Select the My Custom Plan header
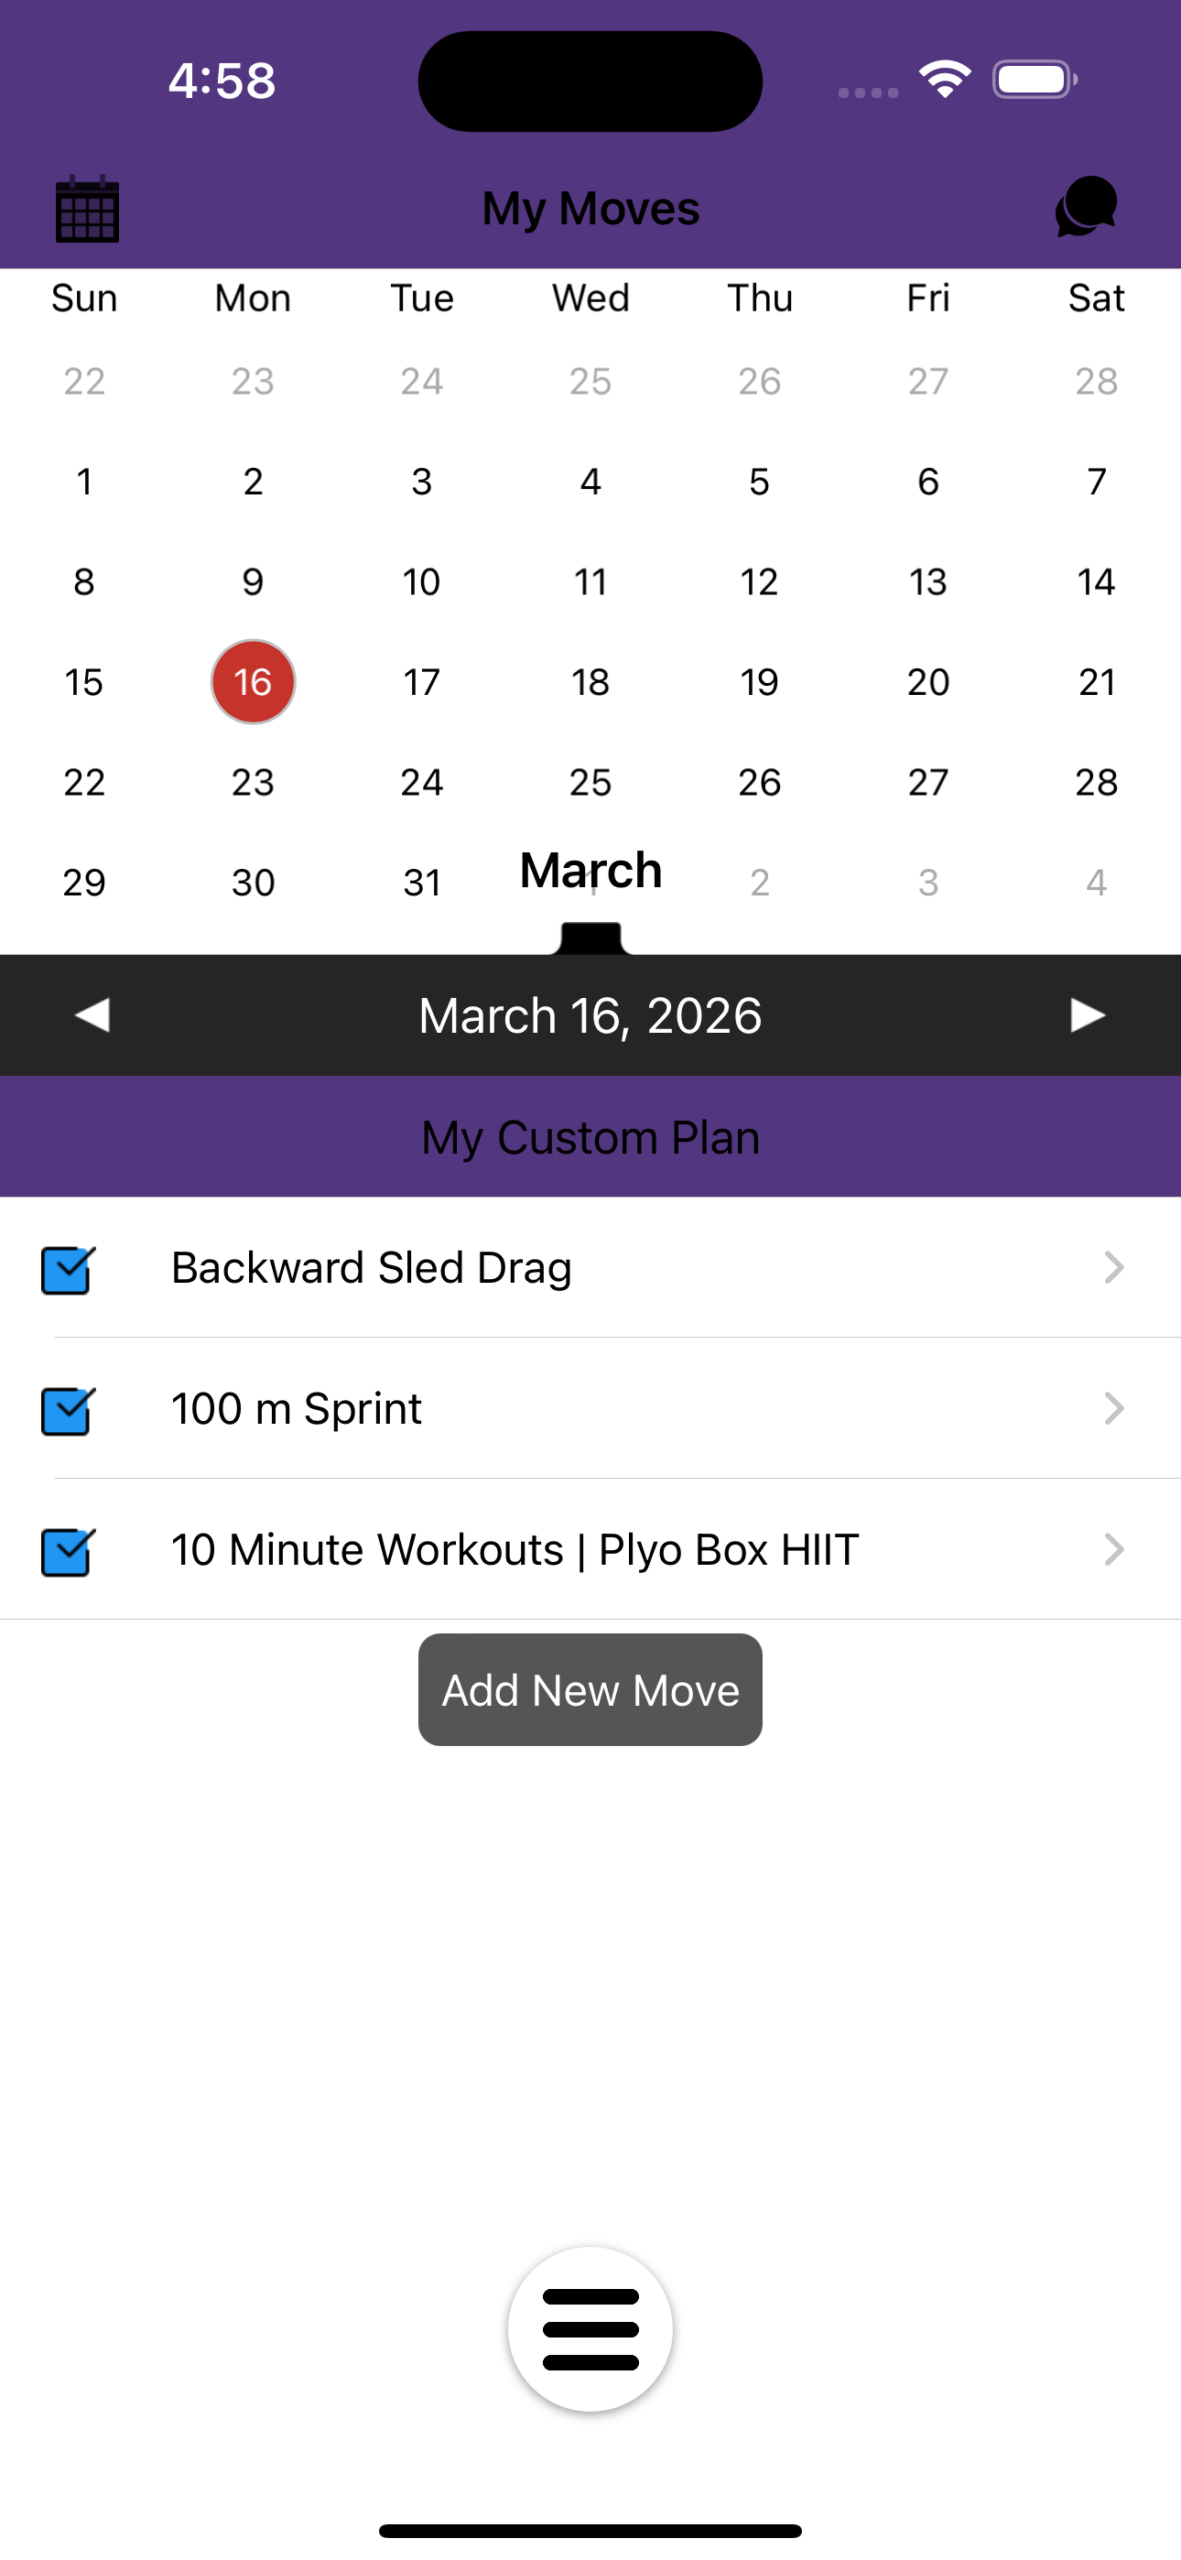Screen dimensions: 1181x2560 [590, 1137]
